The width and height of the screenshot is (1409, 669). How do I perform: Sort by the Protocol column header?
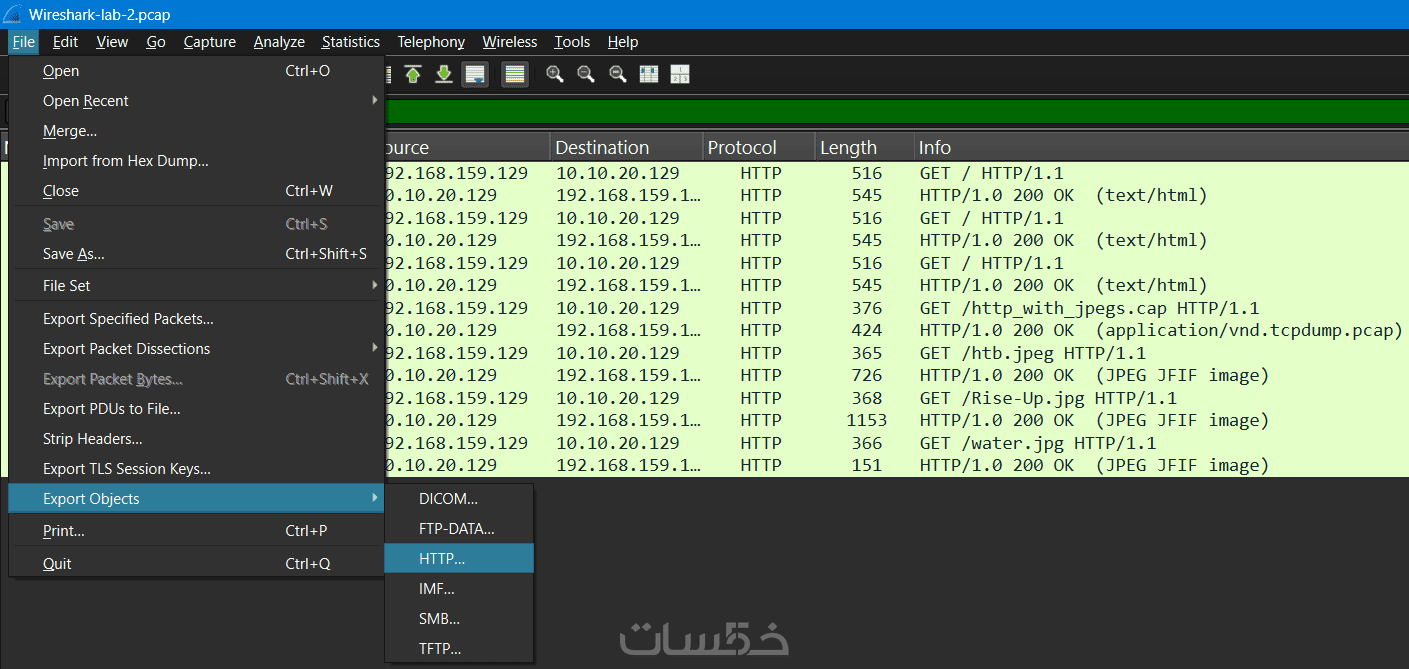[x=759, y=147]
